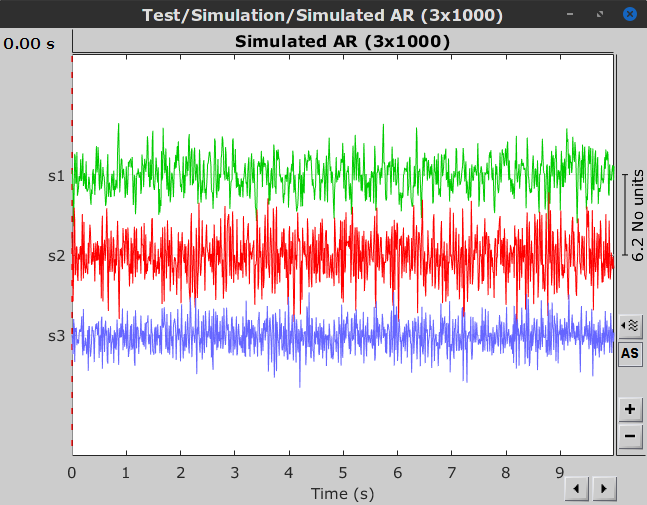647x505 pixels.
Task: Select channel label s2
Action: pyautogui.click(x=56, y=256)
